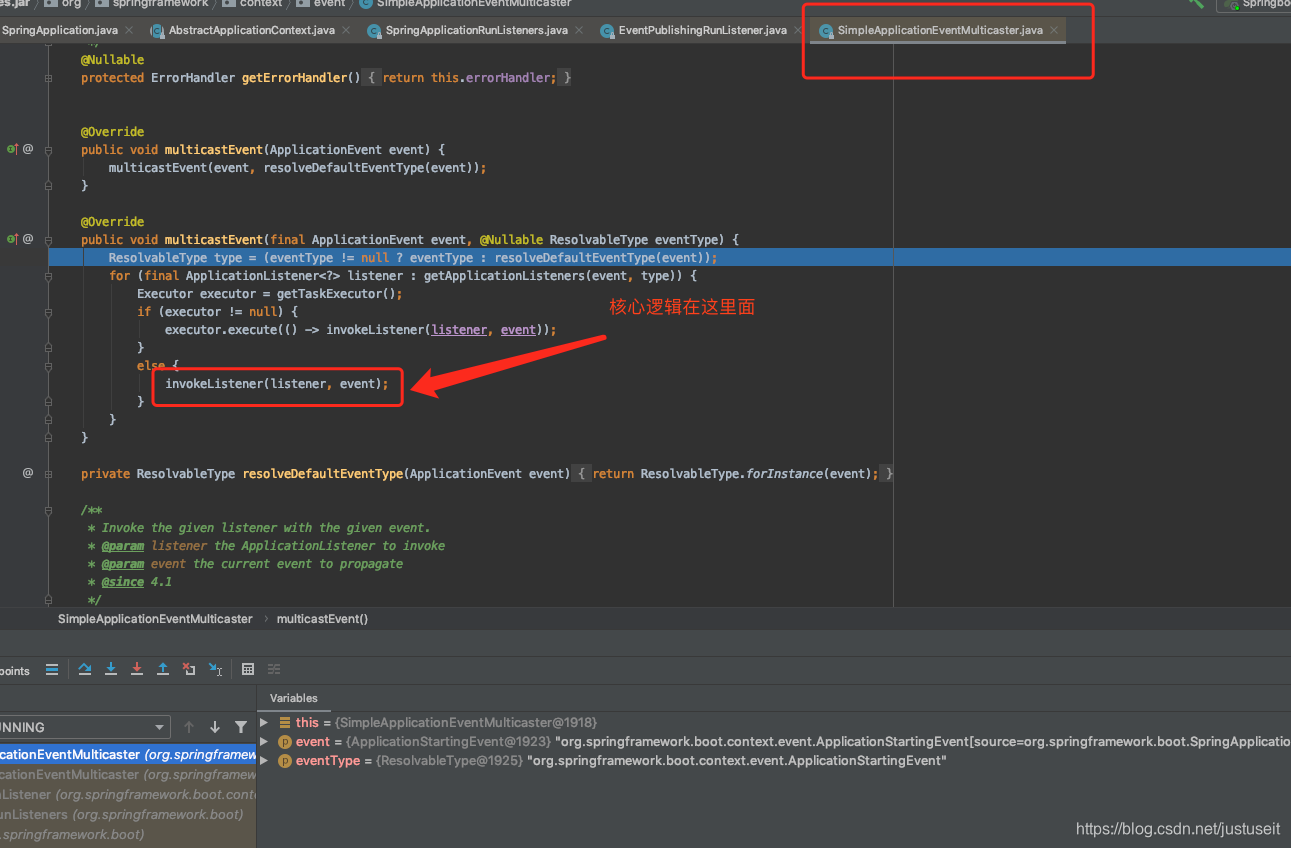Viewport: 1291px width, 848px height.
Task: Collapse the second multicastEvent method fold marker
Action: coord(48,239)
